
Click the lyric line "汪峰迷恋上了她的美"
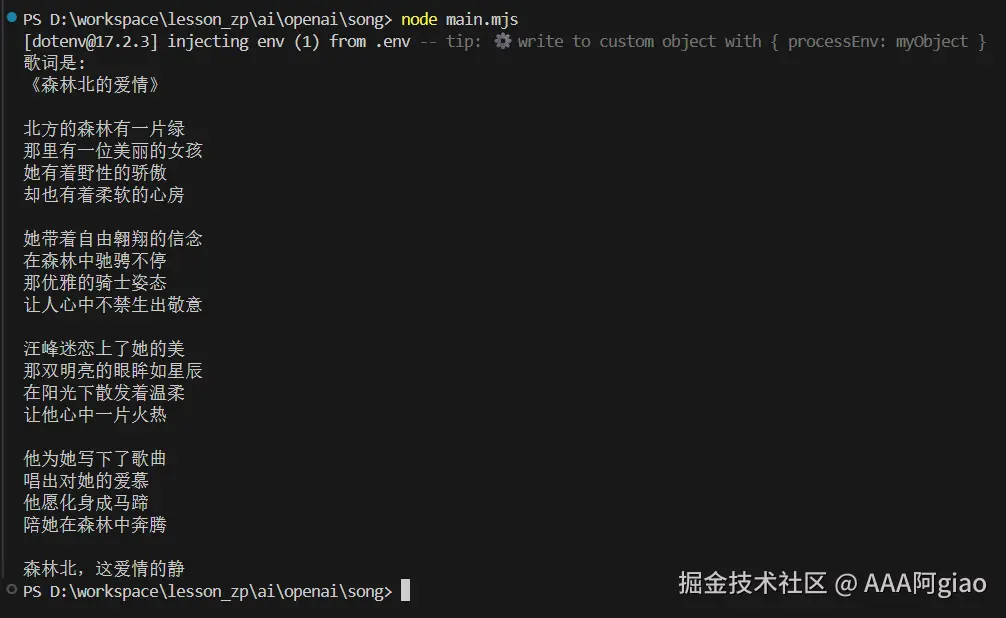104,349
